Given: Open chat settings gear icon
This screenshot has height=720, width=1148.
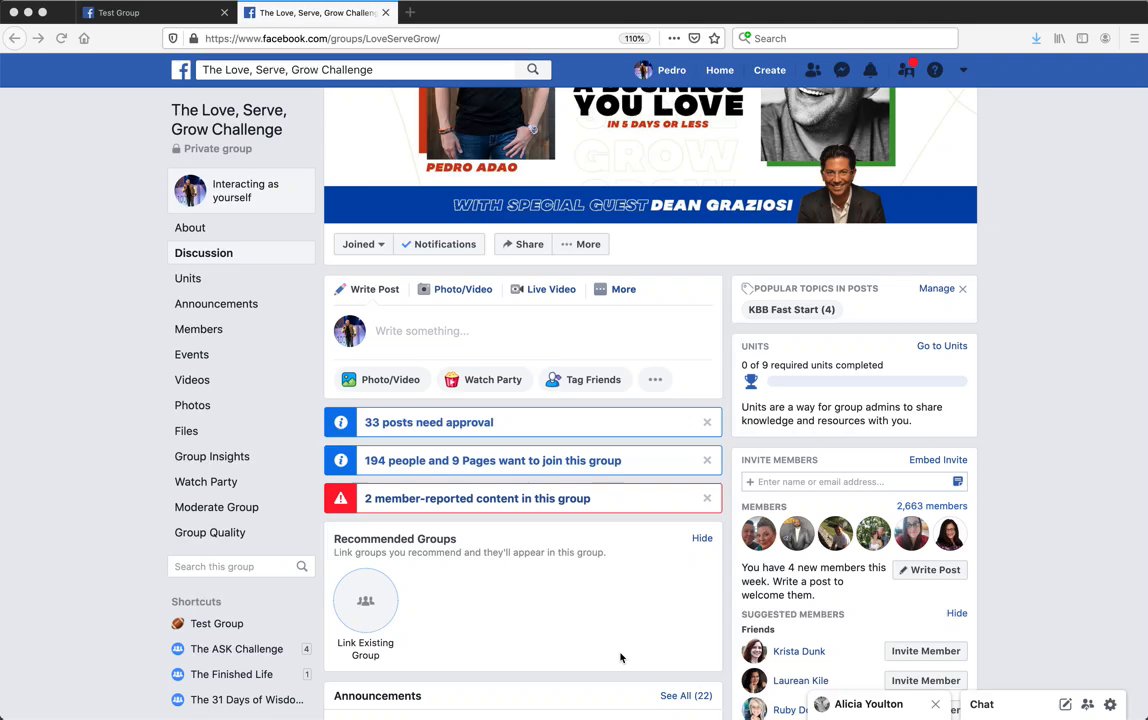Looking at the screenshot, I should click(x=1110, y=705).
